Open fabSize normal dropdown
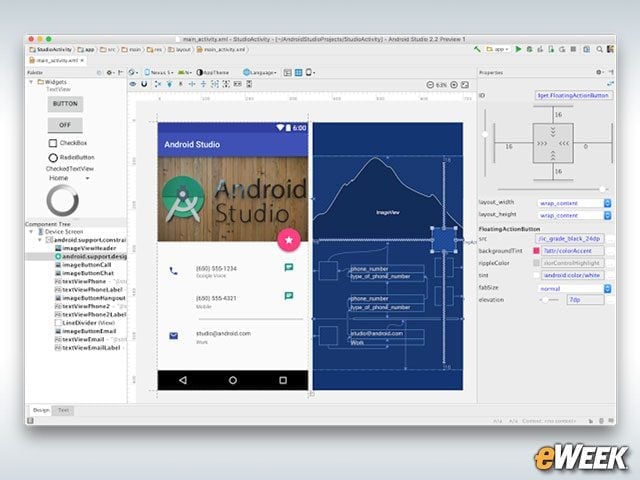The height and width of the screenshot is (480, 640). click(607, 289)
